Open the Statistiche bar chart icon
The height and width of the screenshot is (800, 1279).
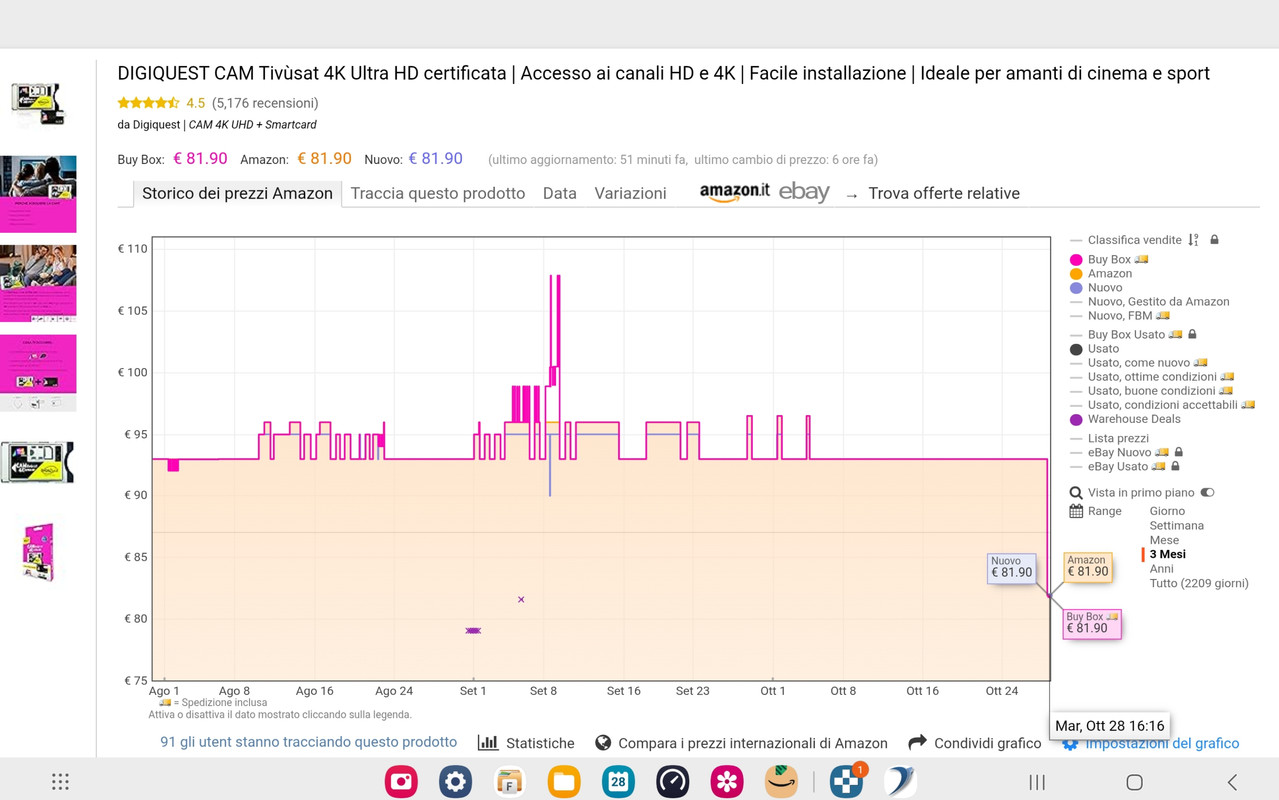[x=488, y=742]
